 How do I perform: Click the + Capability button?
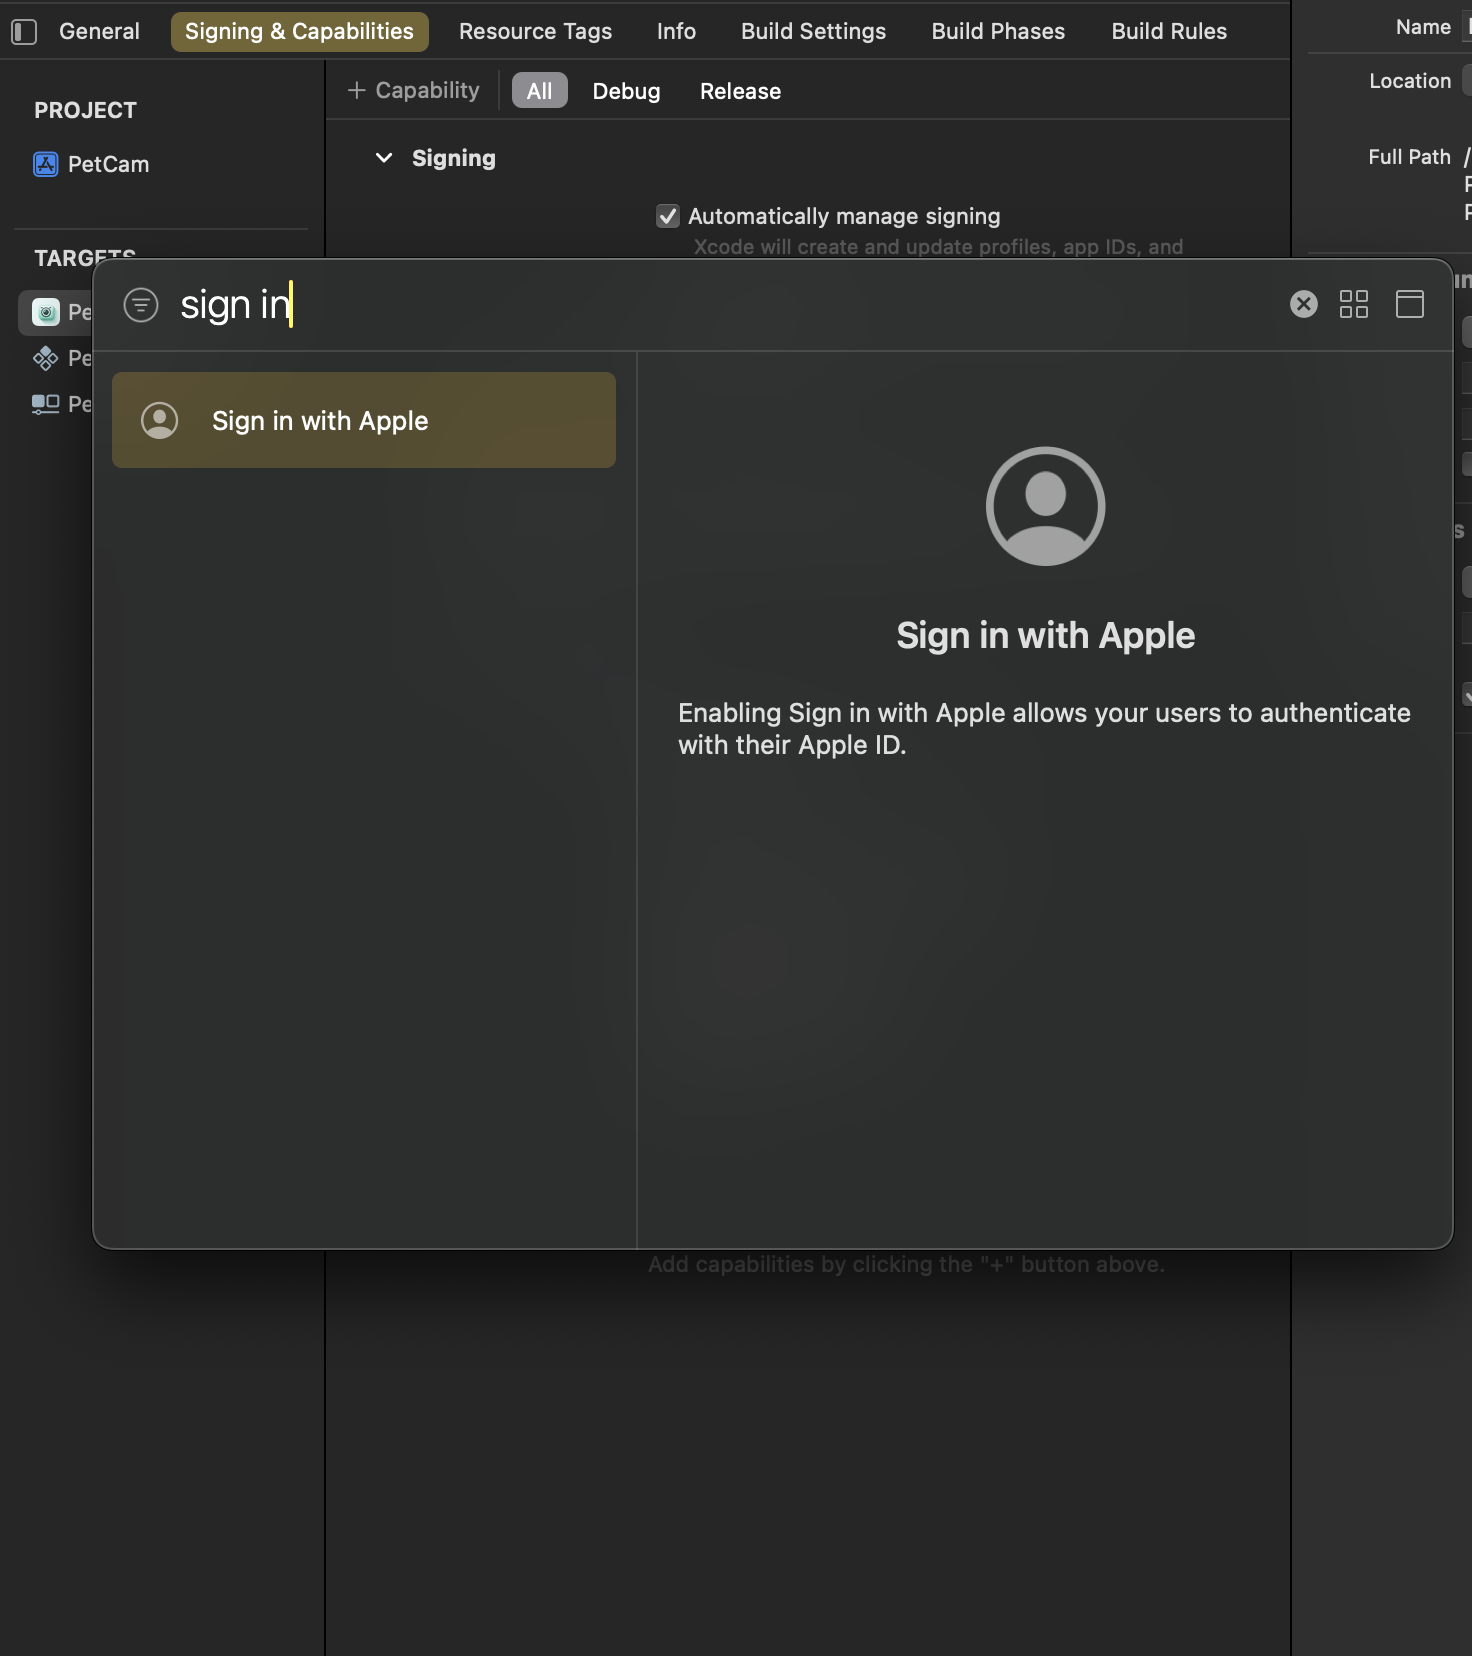(413, 90)
